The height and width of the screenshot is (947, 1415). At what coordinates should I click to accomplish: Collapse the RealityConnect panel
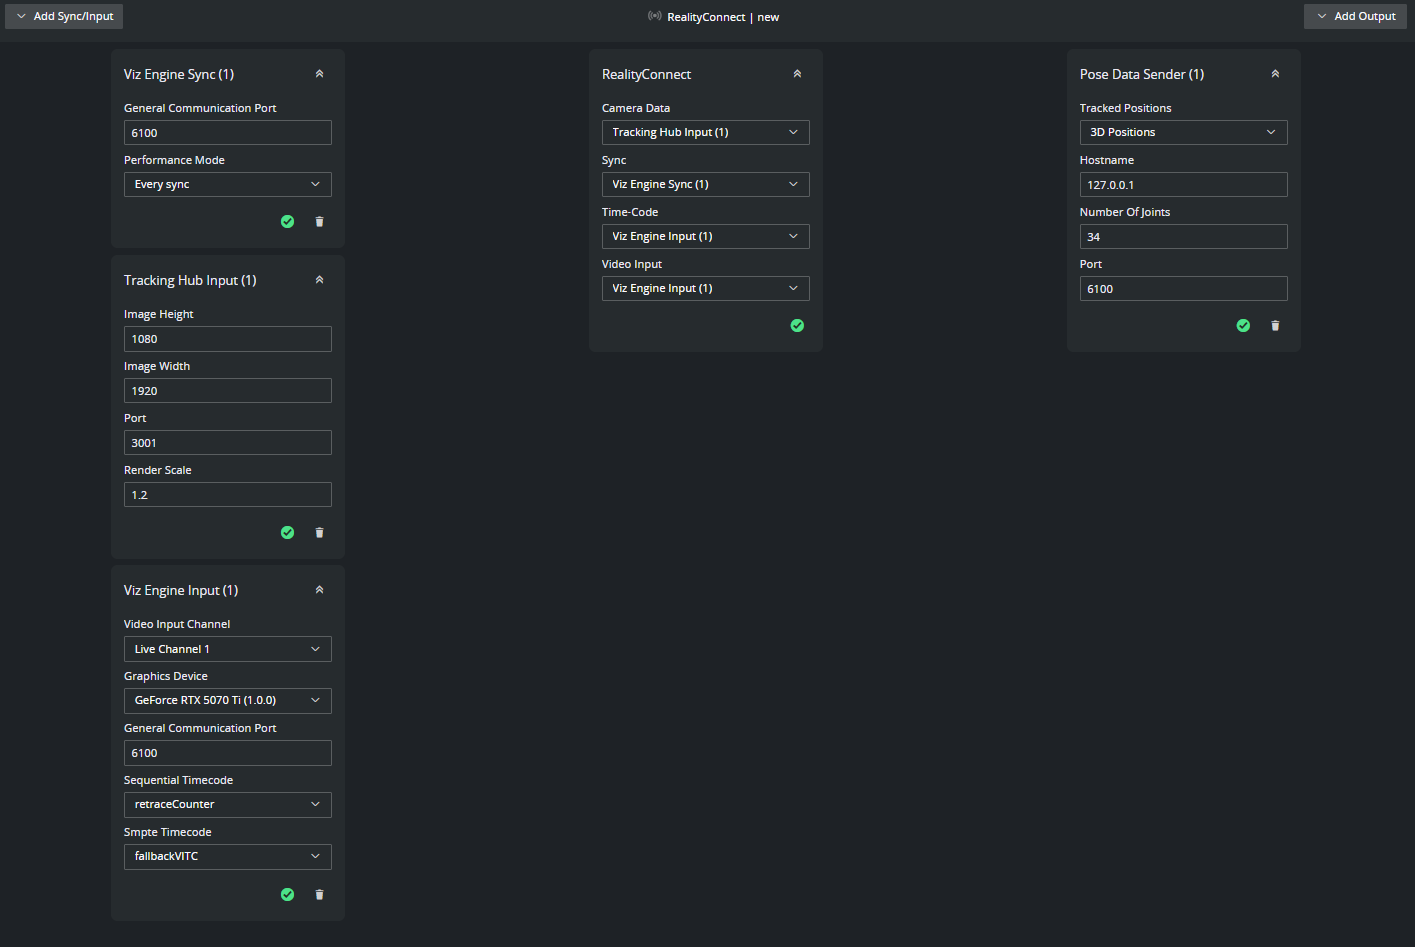click(797, 74)
